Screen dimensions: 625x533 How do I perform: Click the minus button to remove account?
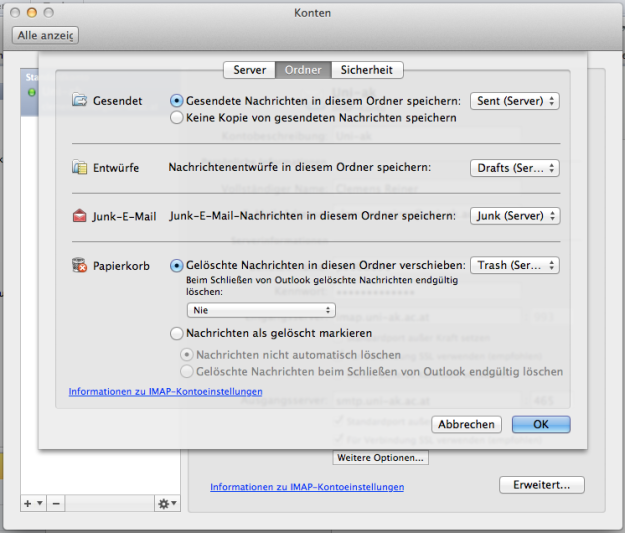55,503
